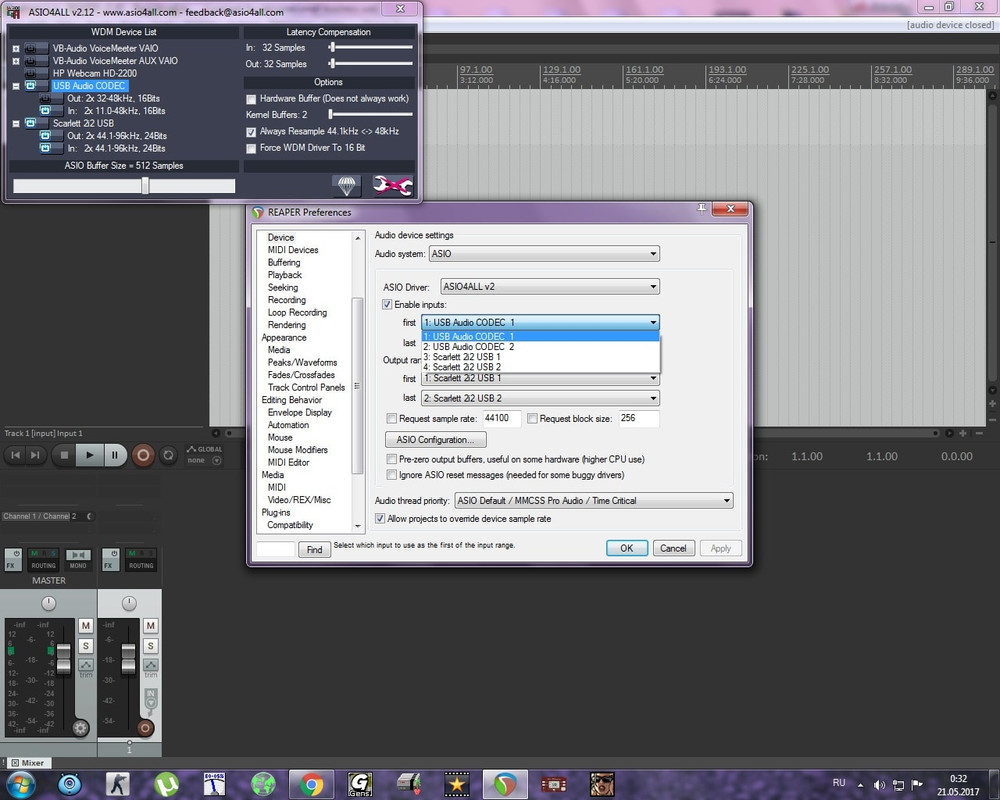
Task: Click the ASIO4ALL parachute load-defaults icon
Action: point(346,186)
